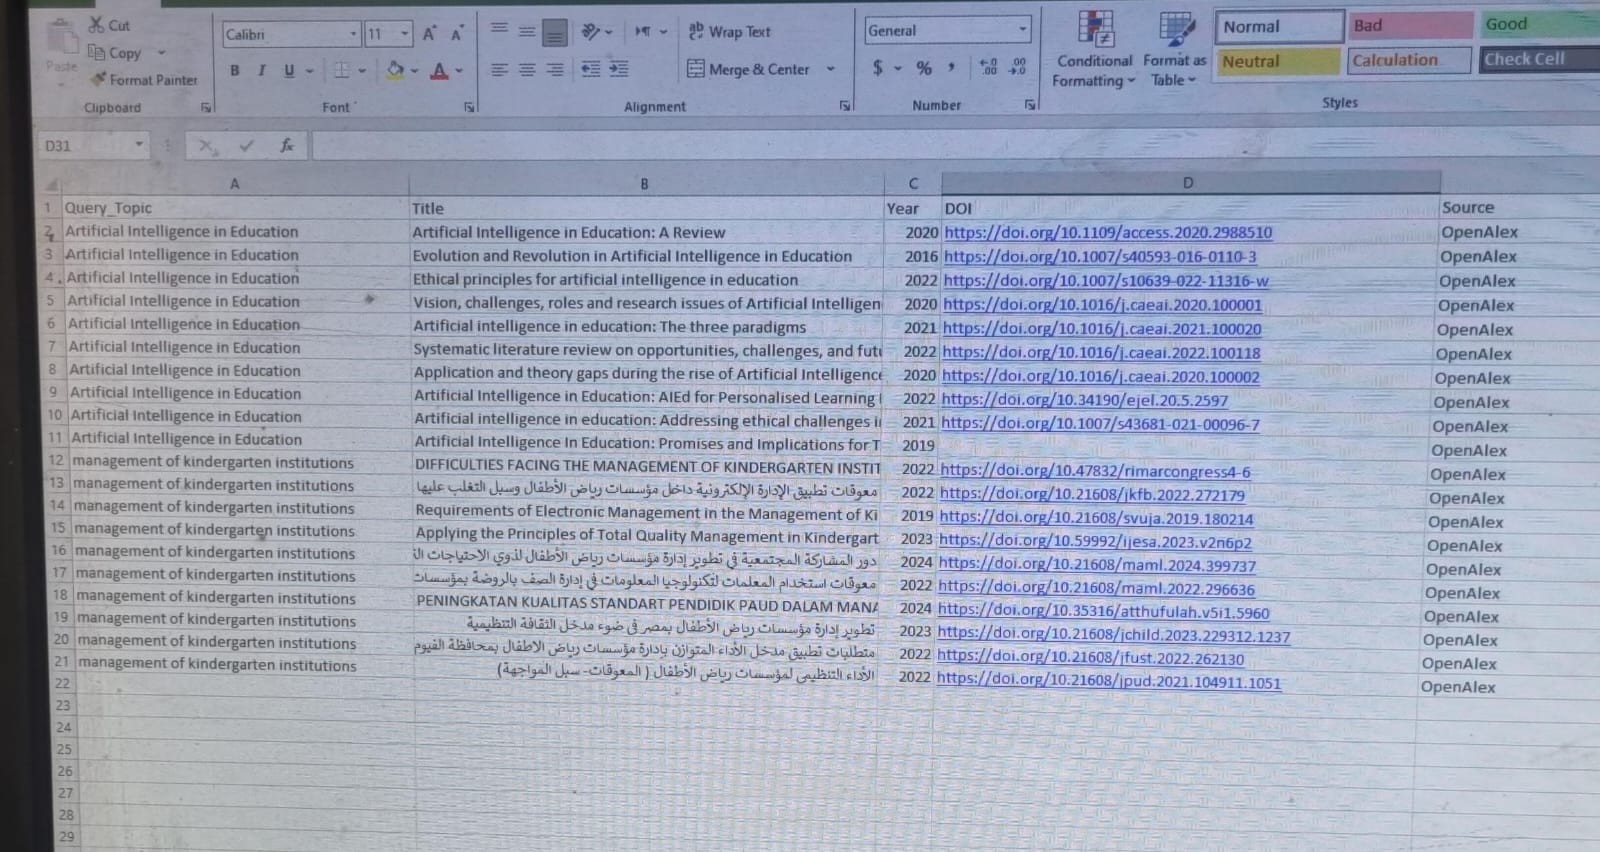Image resolution: width=1600 pixels, height=852 pixels.
Task: Click Merge & Center button
Action: (x=749, y=69)
